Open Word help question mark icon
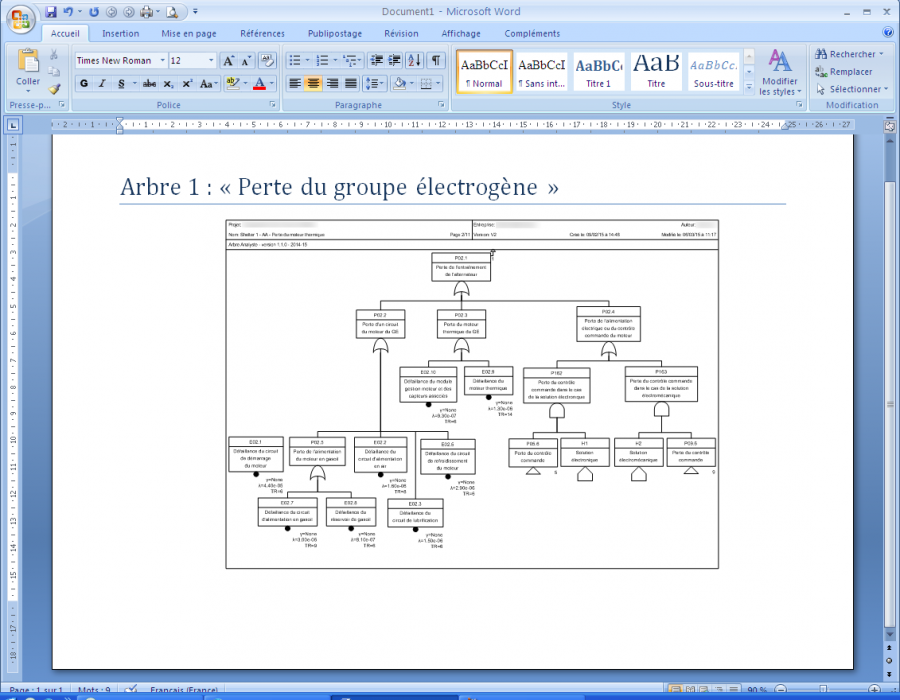Image resolution: width=900 pixels, height=700 pixels. point(886,33)
